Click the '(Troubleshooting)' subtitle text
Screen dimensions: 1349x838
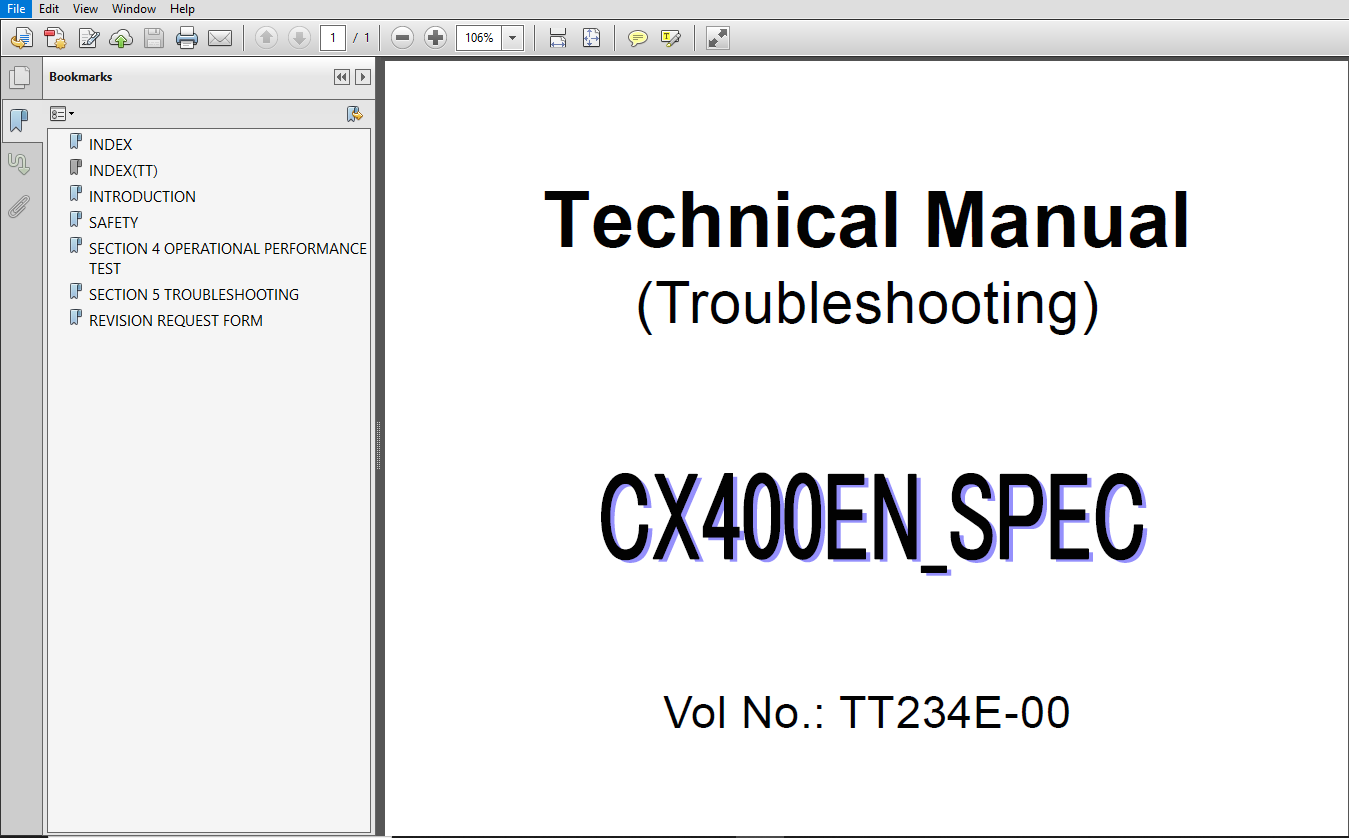[867, 303]
